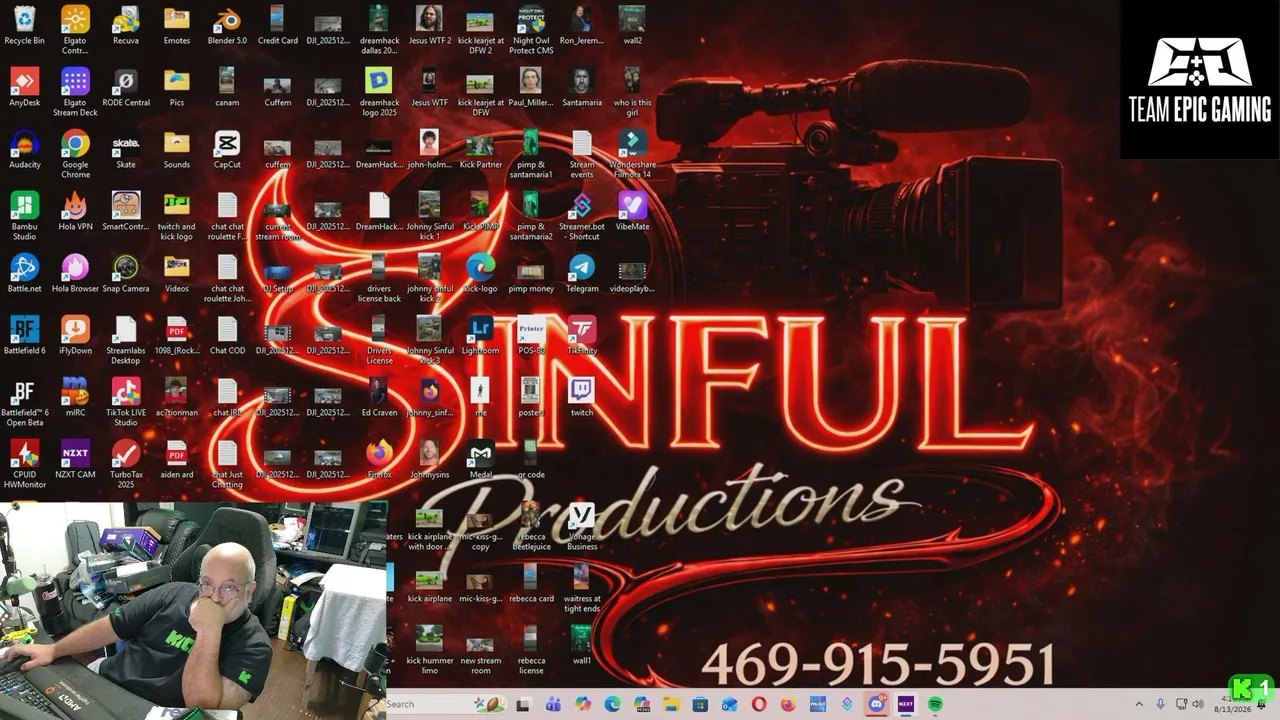Open Blender 5.0 desktop icon
The image size is (1280, 720).
point(227,26)
